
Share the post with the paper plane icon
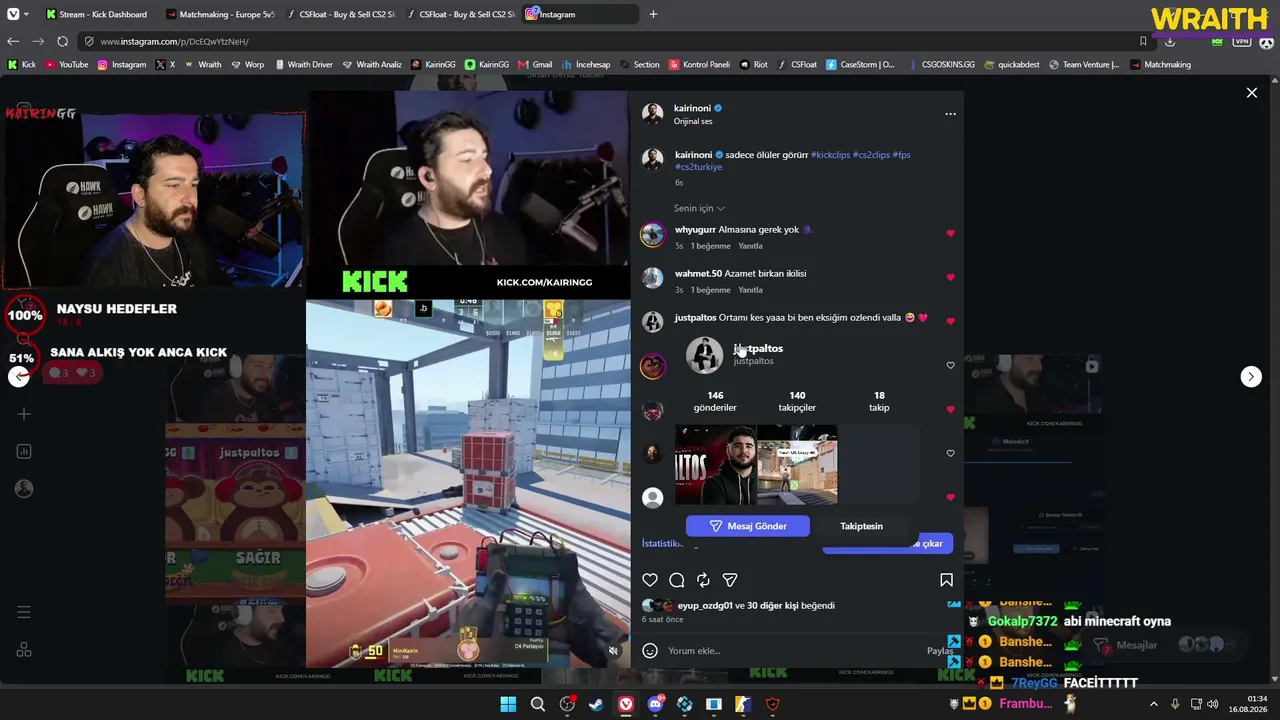[x=730, y=580]
